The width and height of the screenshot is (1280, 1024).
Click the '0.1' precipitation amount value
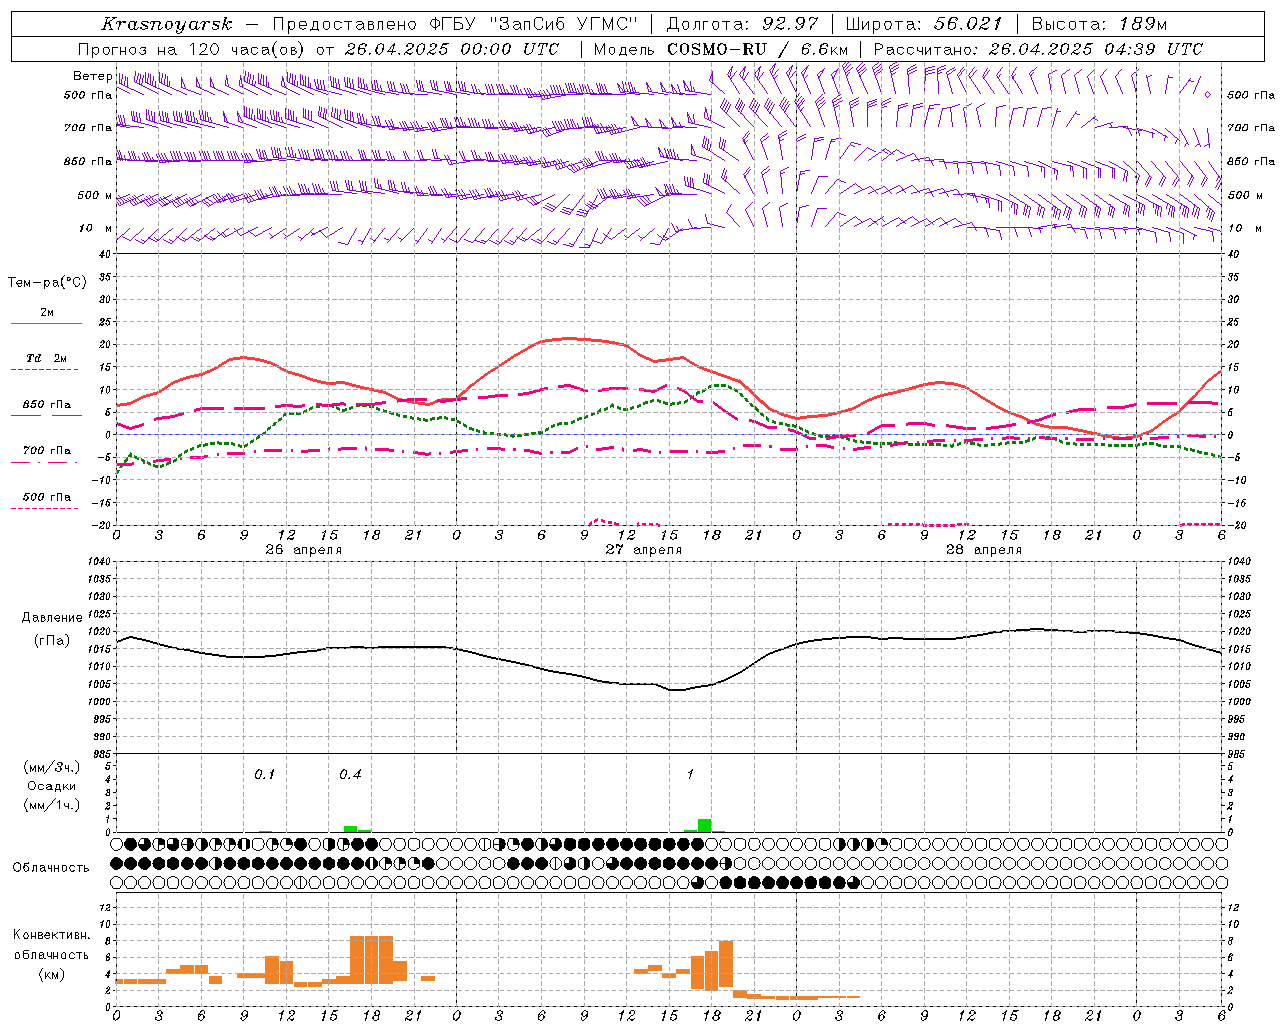click(x=264, y=775)
